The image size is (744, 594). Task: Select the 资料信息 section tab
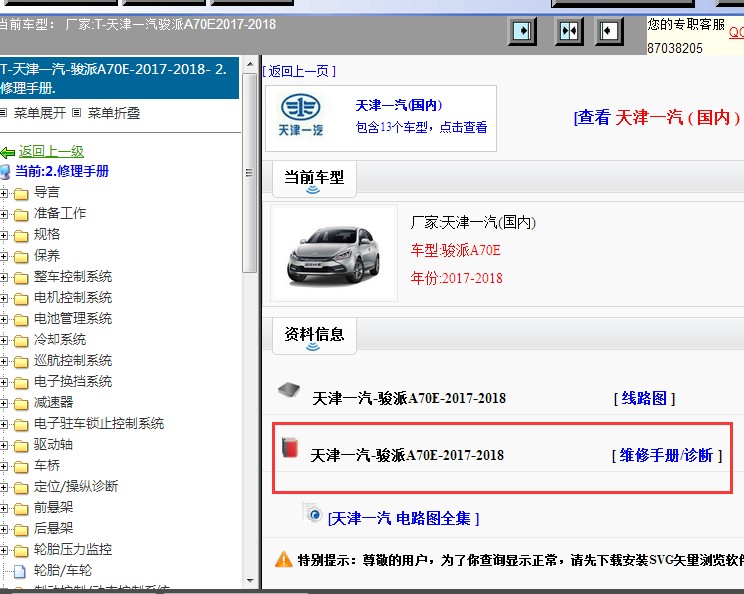[314, 336]
